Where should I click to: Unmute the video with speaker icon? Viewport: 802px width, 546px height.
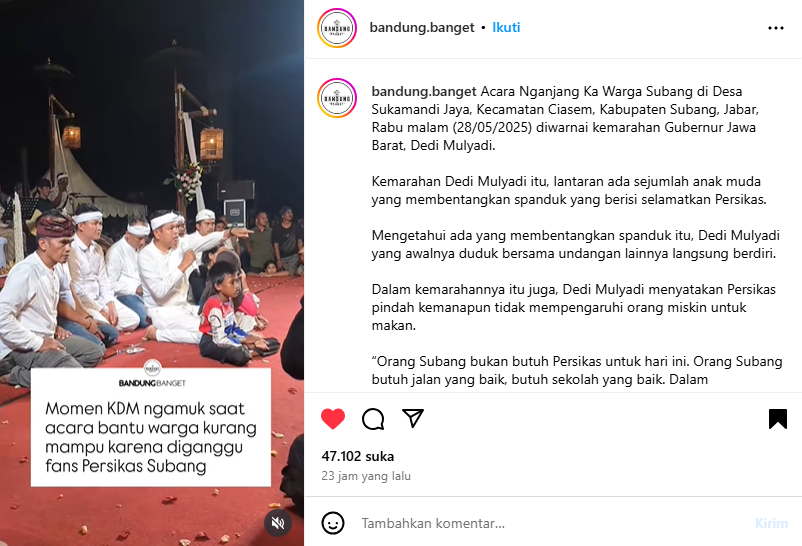[x=278, y=523]
